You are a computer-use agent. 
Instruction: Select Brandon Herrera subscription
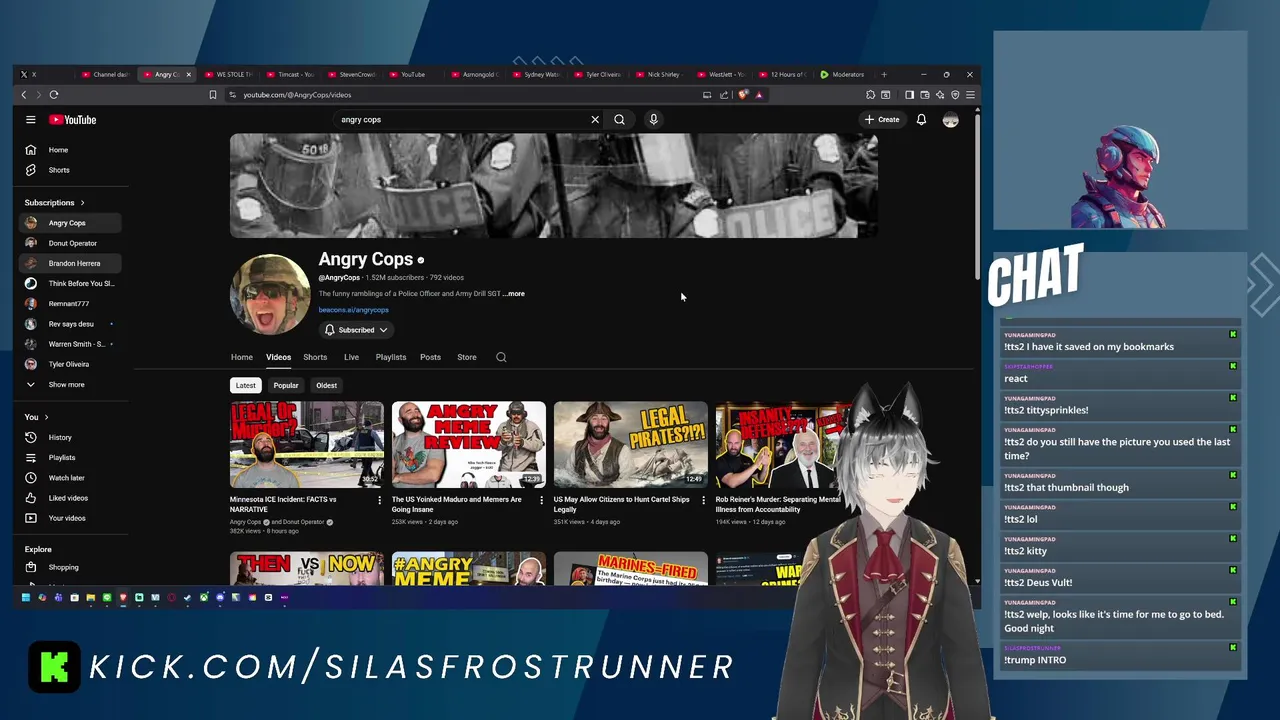pos(70,263)
